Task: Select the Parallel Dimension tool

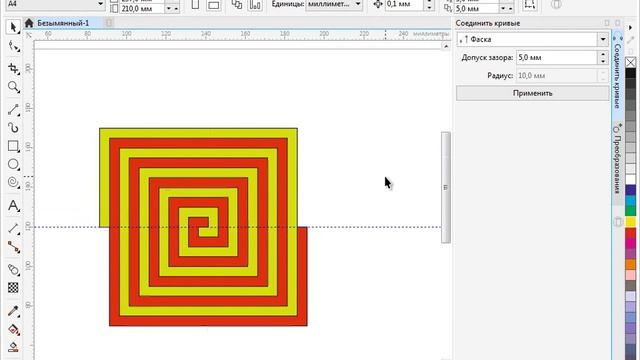Action: point(13,229)
